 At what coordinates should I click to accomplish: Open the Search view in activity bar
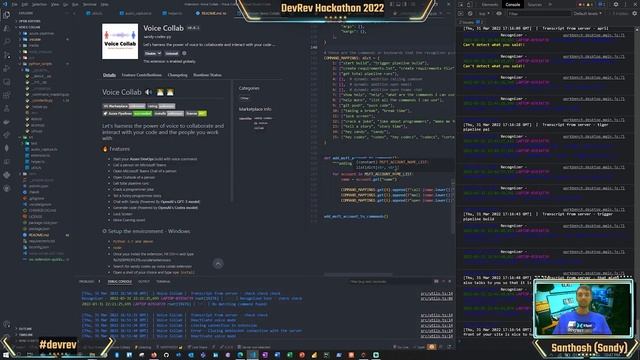click(x=7, y=42)
